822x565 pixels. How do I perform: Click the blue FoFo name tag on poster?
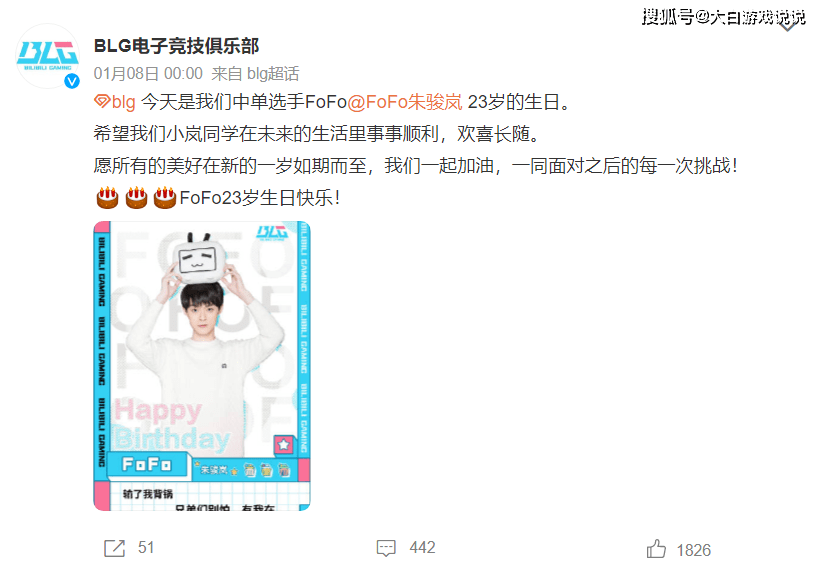pos(147,465)
